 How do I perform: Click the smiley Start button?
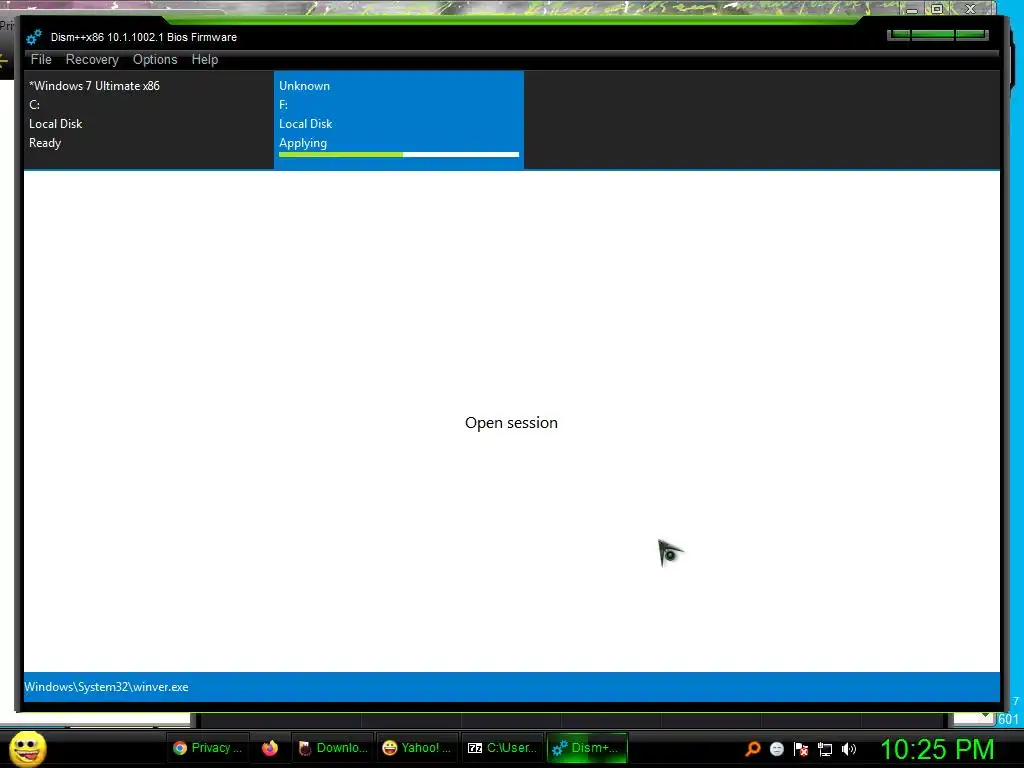pyautogui.click(x=27, y=748)
